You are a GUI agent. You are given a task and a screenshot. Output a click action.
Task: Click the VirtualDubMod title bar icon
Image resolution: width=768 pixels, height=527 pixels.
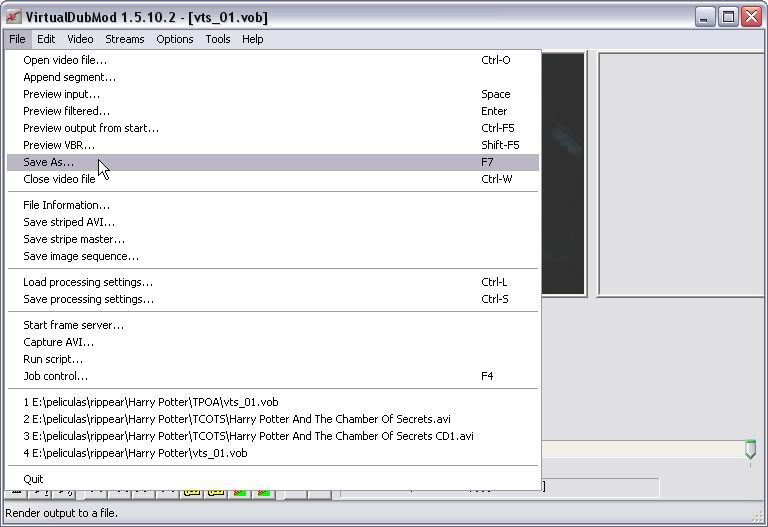click(x=13, y=17)
